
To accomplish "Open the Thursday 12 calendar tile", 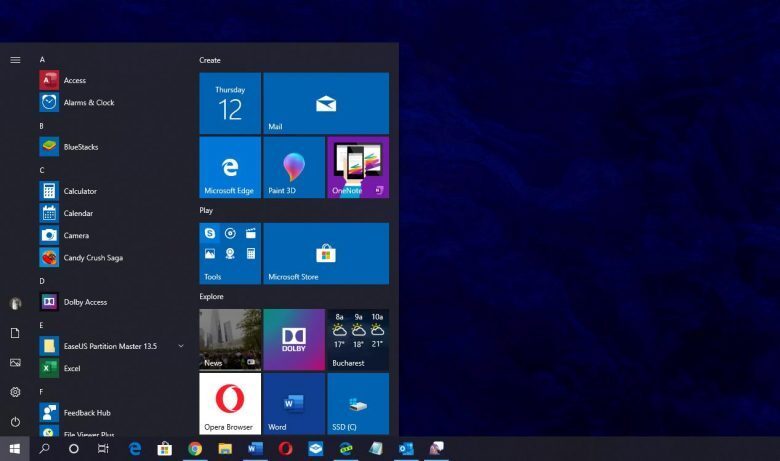I will tap(229, 103).
